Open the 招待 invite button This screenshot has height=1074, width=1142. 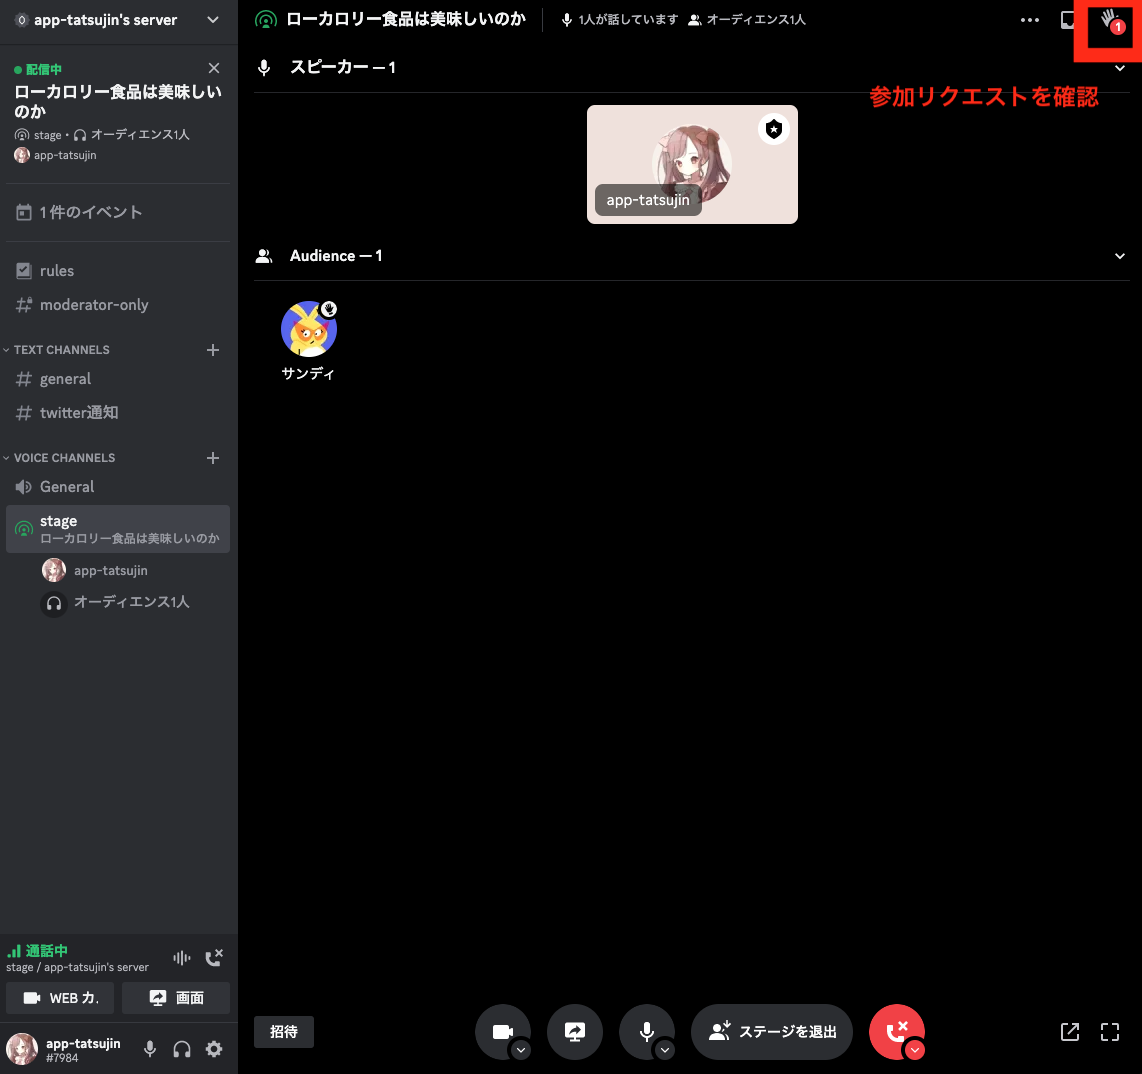[x=283, y=1031]
